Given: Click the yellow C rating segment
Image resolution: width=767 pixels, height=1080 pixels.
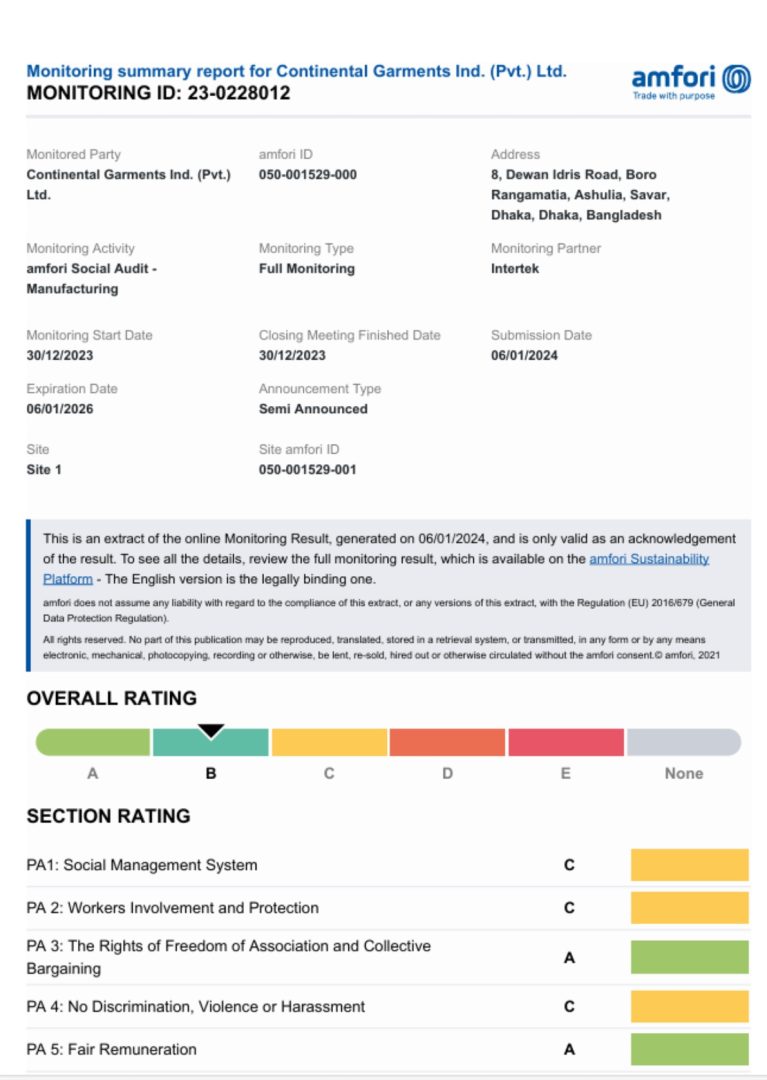Looking at the screenshot, I should pos(329,743).
